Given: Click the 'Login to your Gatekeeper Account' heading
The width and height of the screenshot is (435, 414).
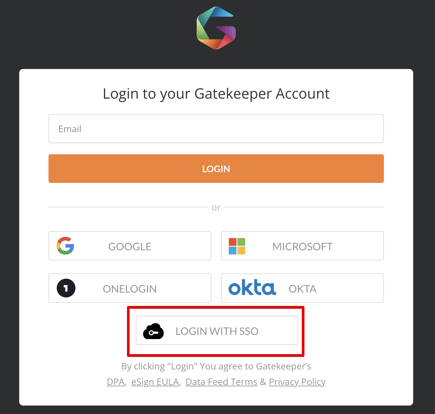Looking at the screenshot, I should [216, 94].
